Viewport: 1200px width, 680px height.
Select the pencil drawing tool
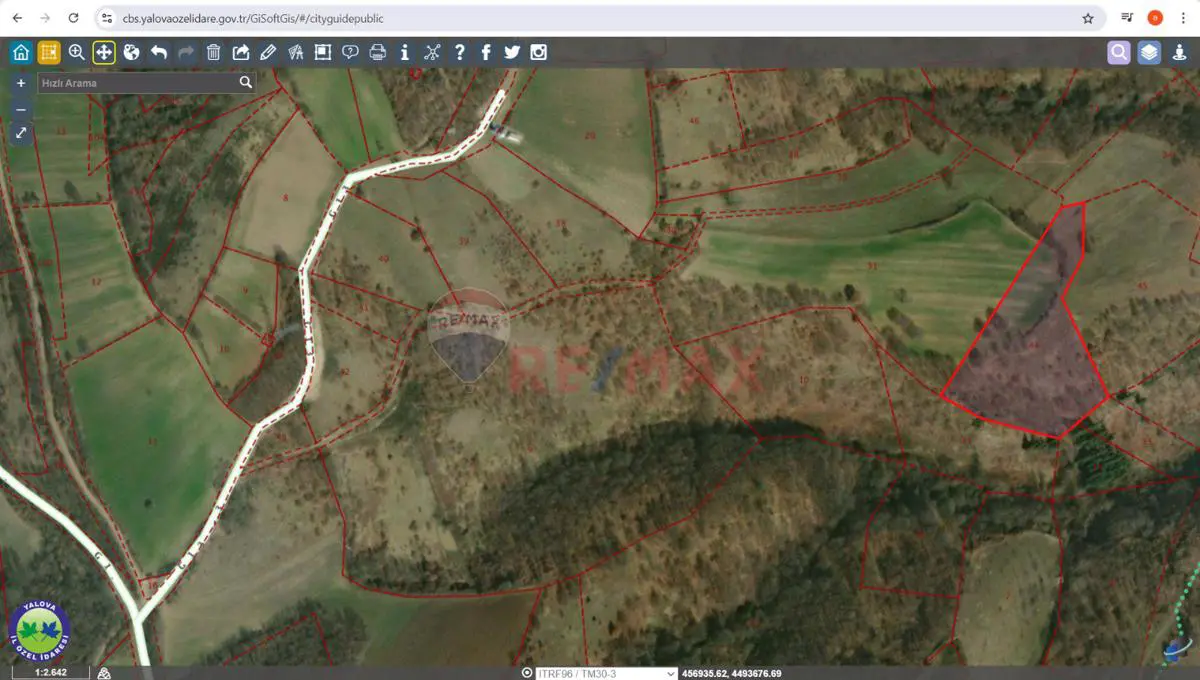pos(268,52)
